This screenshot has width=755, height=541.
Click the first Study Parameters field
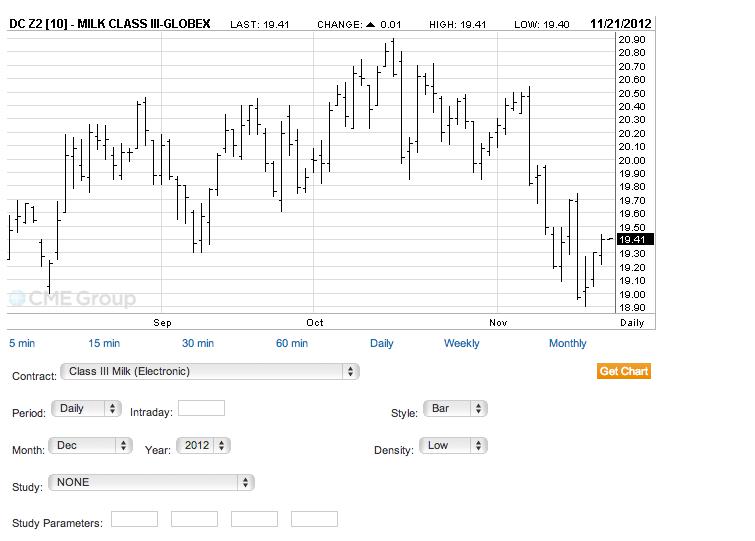click(x=134, y=519)
